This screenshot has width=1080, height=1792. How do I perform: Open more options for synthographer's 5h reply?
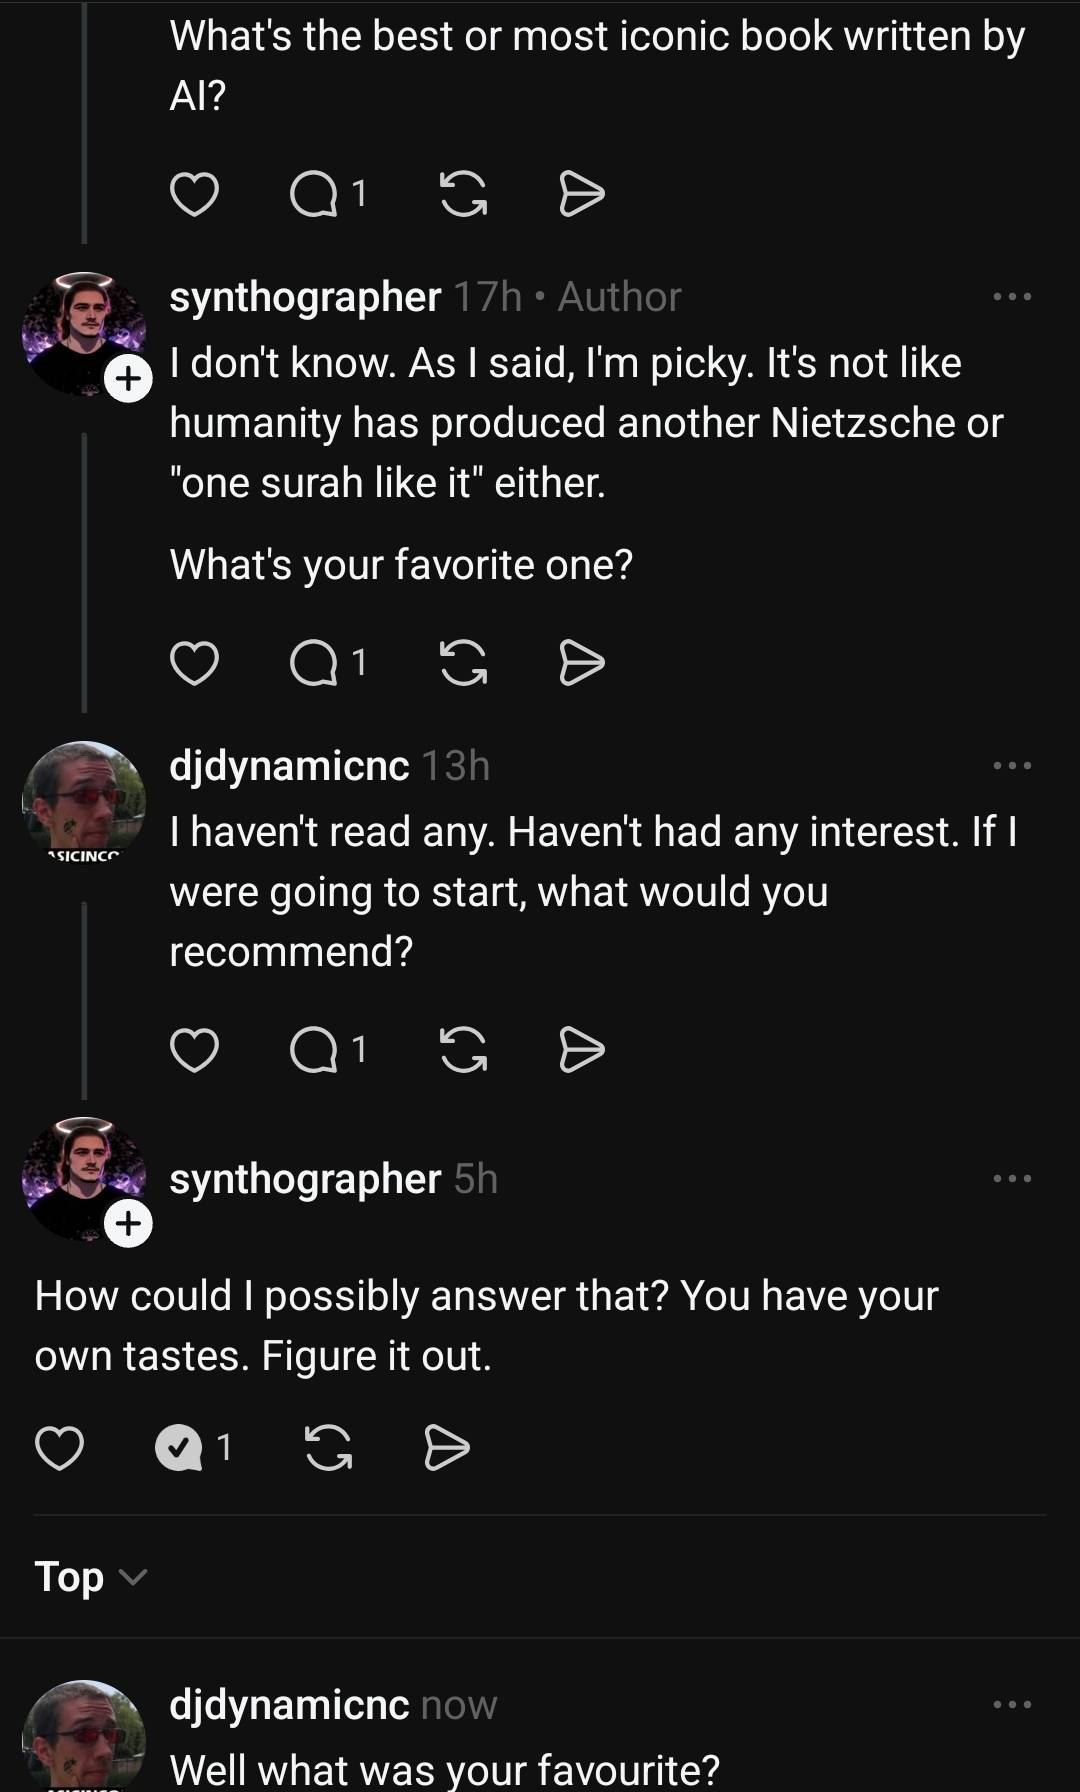1012,1179
